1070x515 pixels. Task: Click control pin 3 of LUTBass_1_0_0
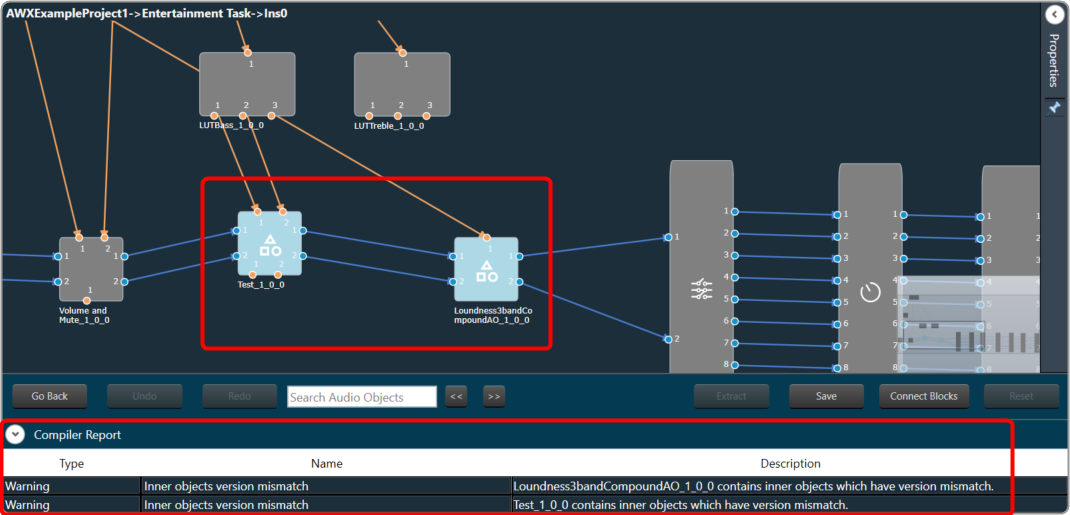point(272,116)
